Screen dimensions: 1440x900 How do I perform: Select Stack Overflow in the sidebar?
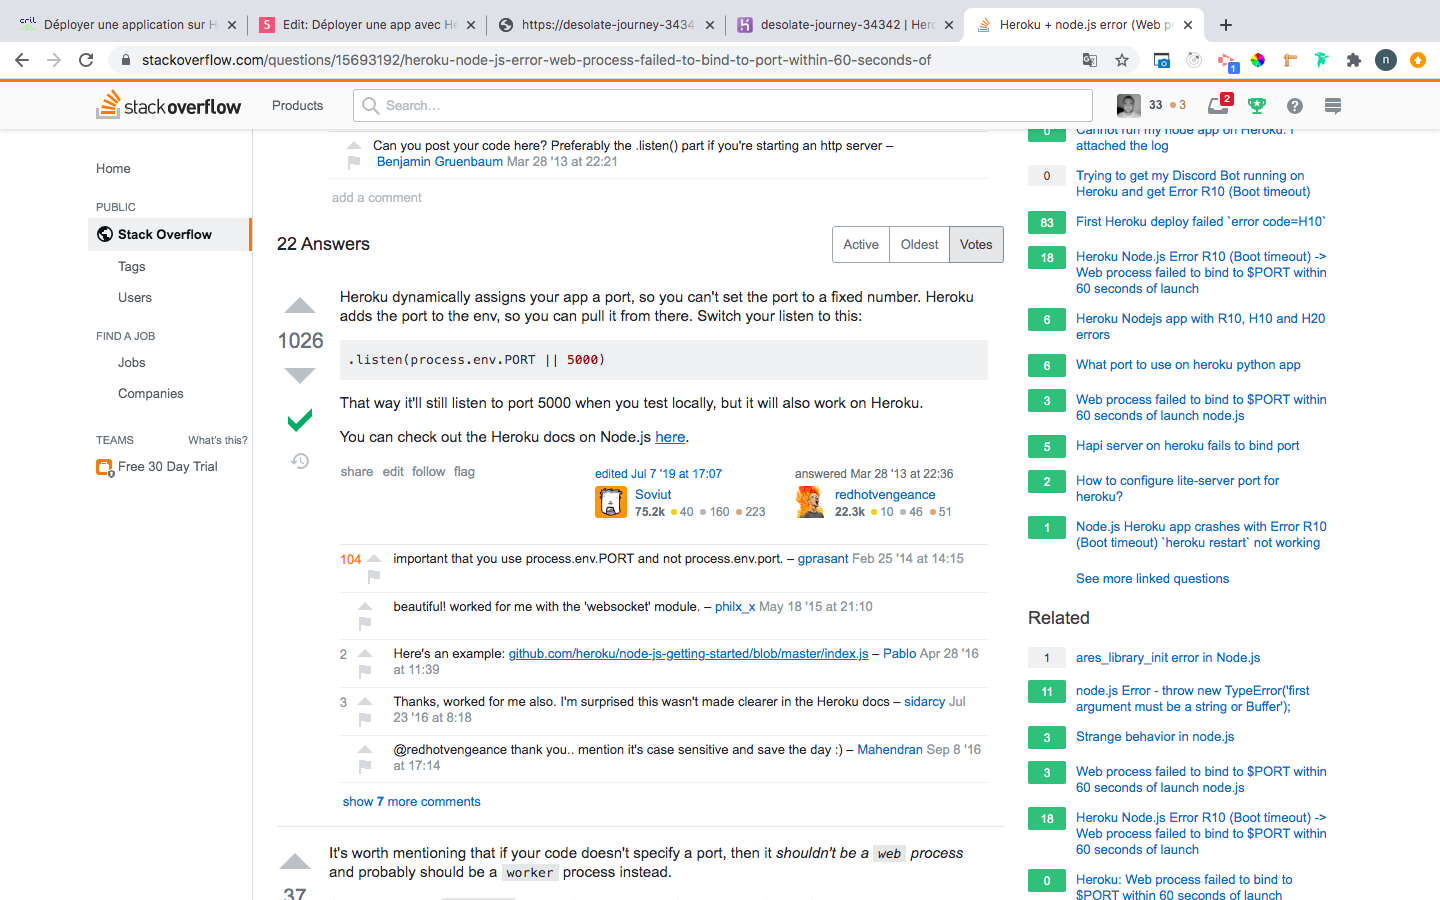169,234
